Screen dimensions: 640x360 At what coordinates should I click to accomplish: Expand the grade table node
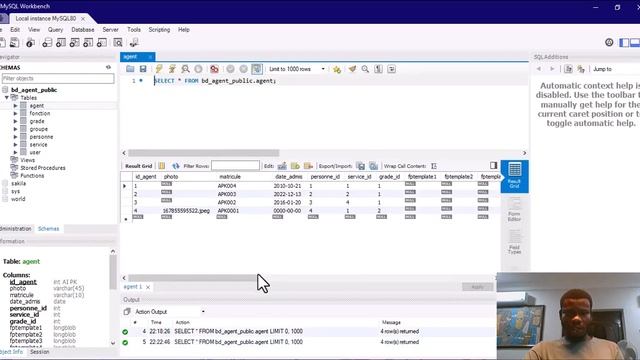pyautogui.click(x=16, y=121)
